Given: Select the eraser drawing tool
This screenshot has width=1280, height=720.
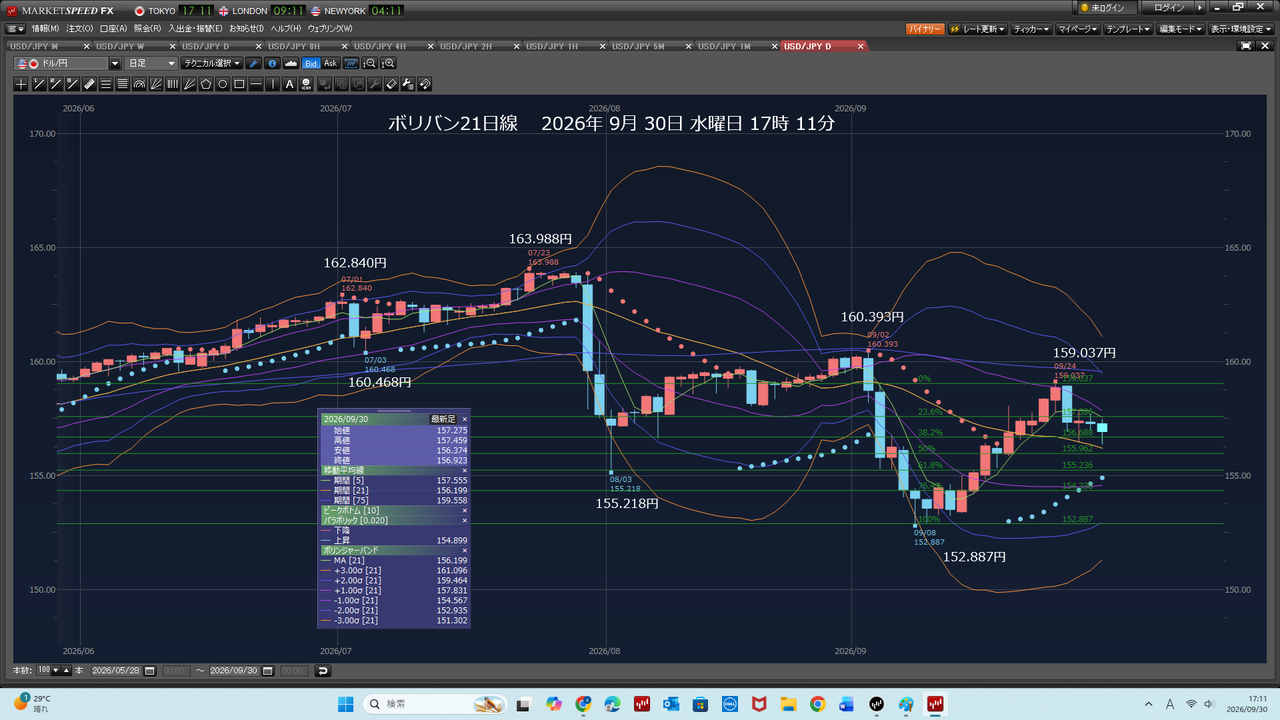Looking at the screenshot, I should coord(390,84).
